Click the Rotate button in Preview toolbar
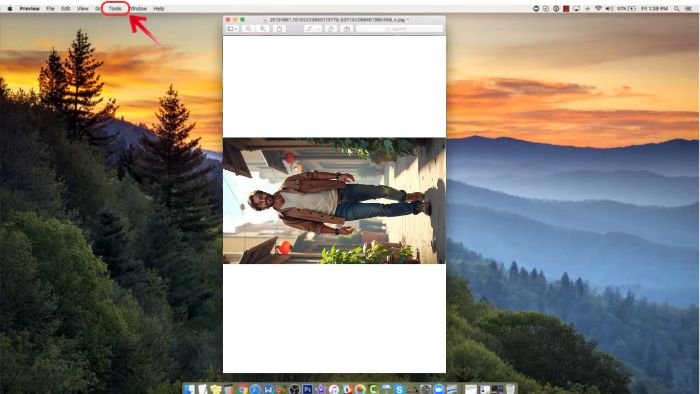 point(331,29)
